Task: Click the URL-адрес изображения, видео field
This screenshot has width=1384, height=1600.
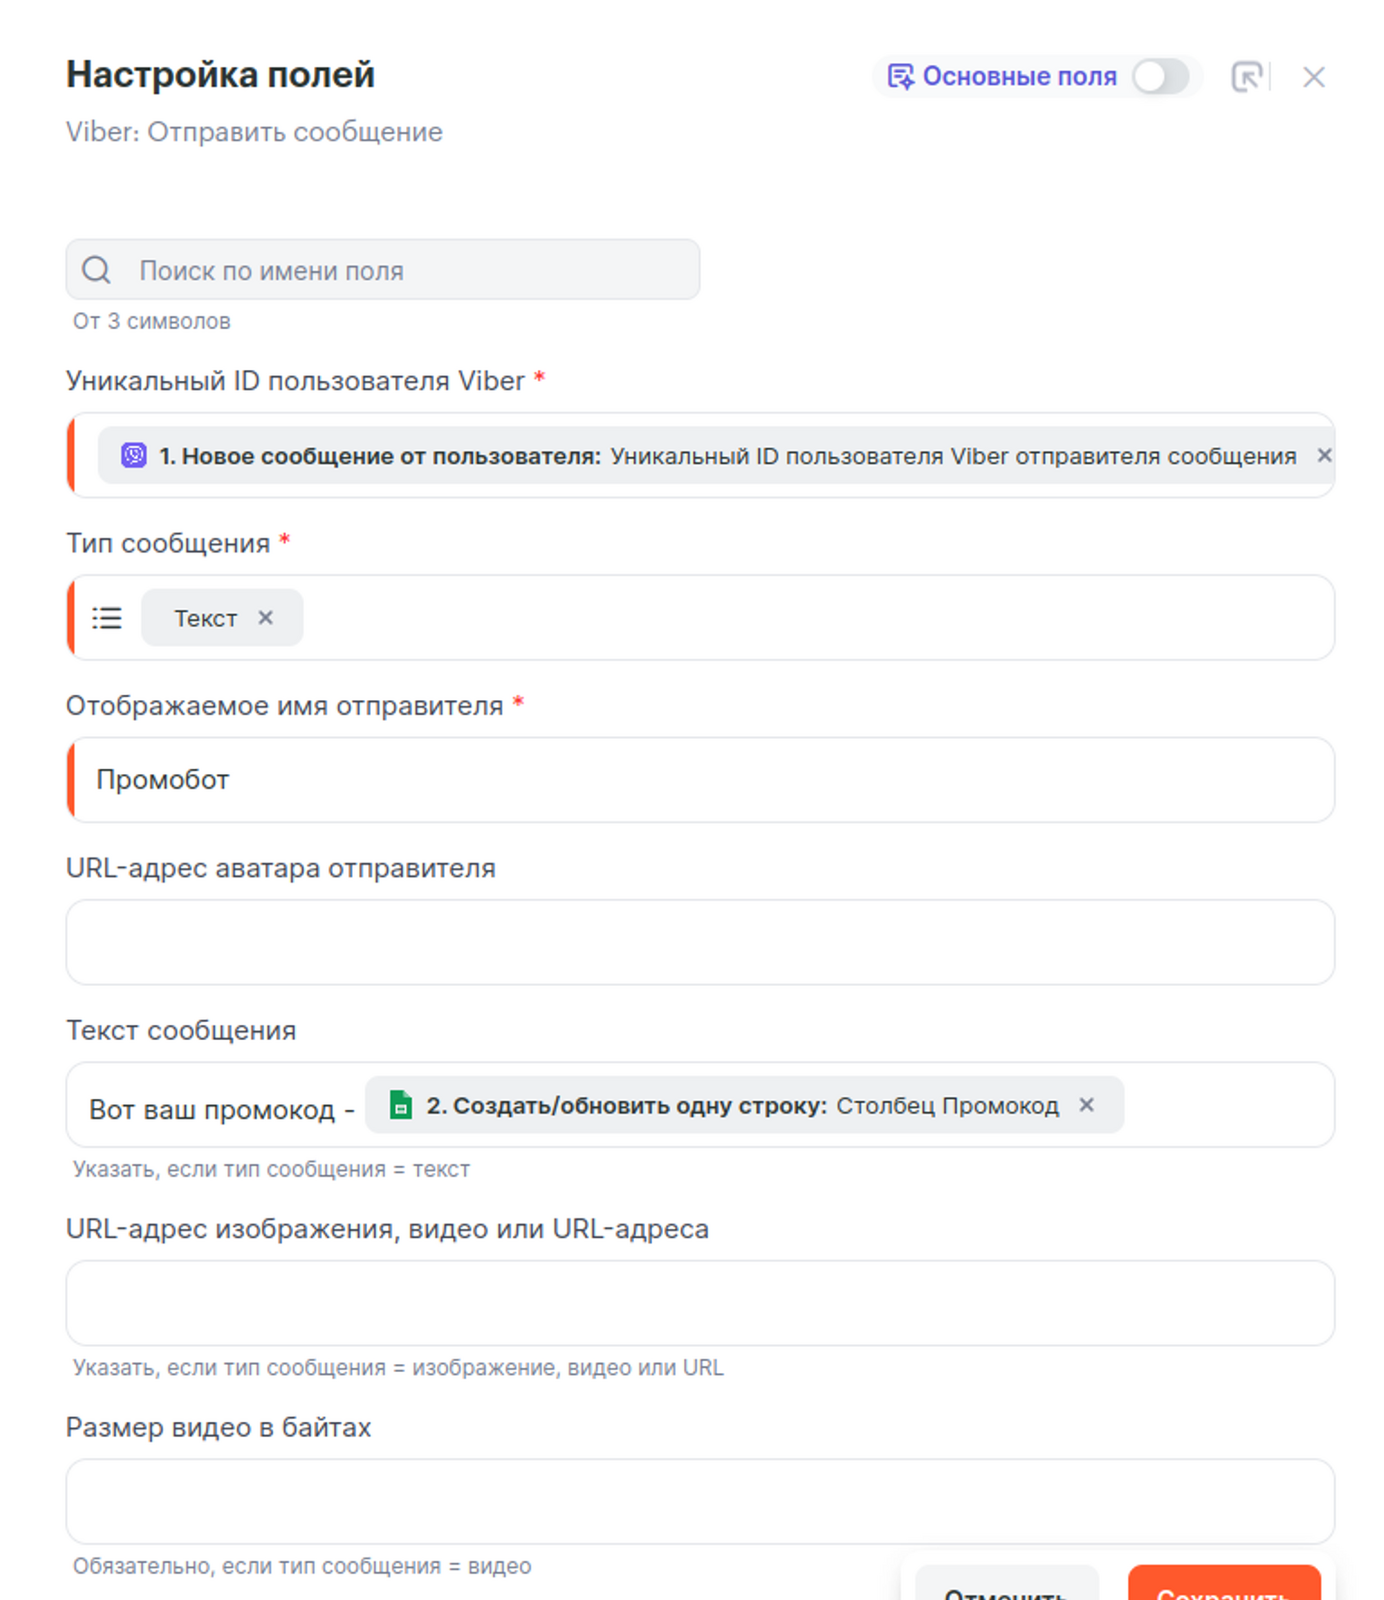Action: 700,1302
